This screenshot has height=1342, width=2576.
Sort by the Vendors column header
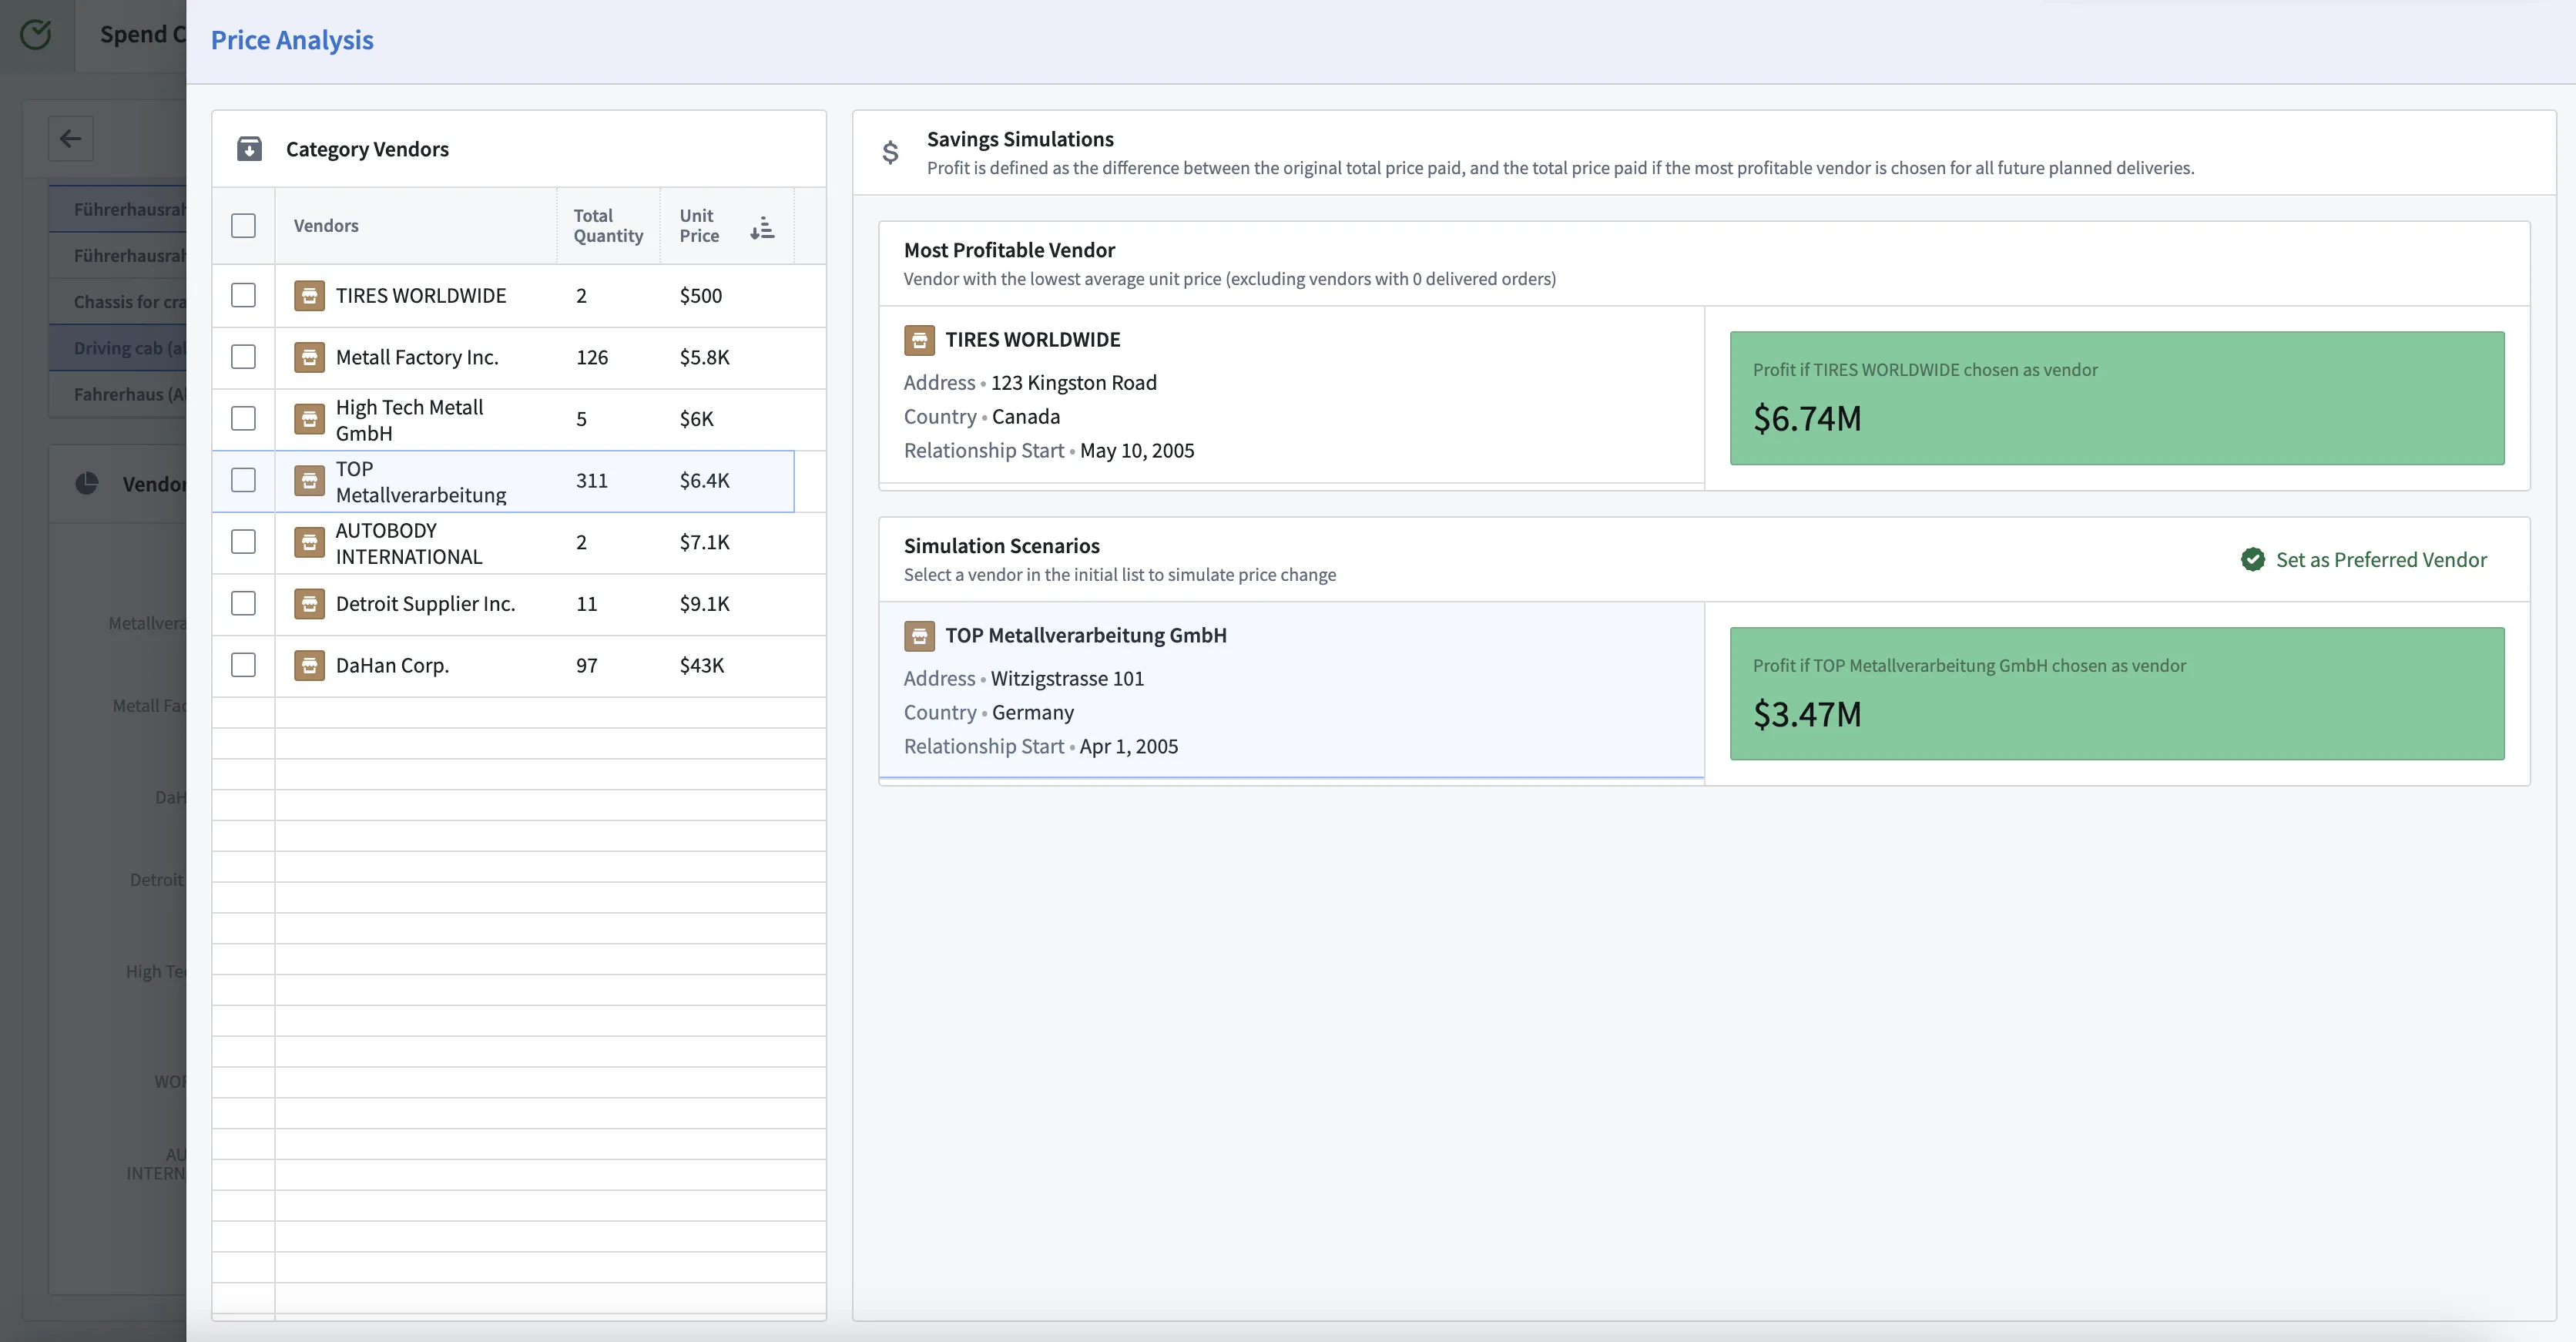[x=326, y=226]
